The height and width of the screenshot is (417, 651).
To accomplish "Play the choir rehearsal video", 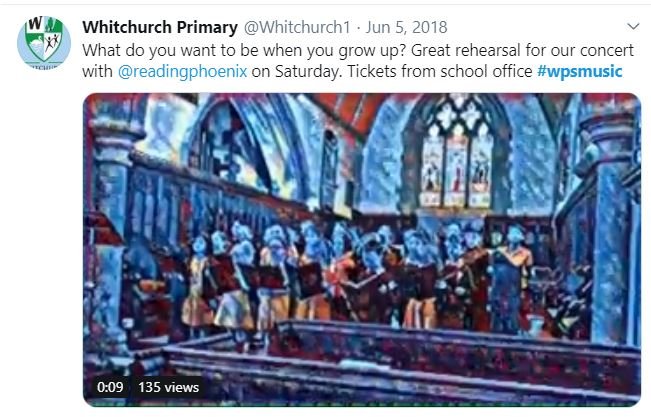I will tap(362, 249).
